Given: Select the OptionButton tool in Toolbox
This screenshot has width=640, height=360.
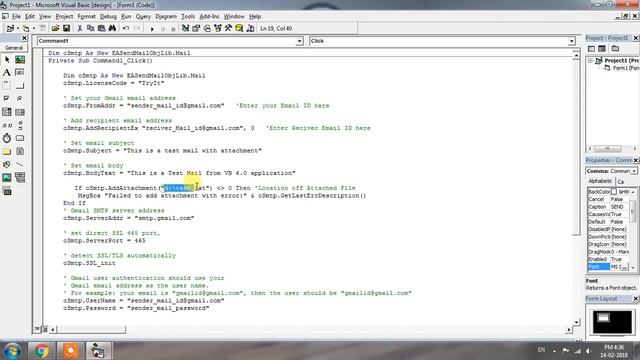Looking at the screenshot, I should (20, 99).
